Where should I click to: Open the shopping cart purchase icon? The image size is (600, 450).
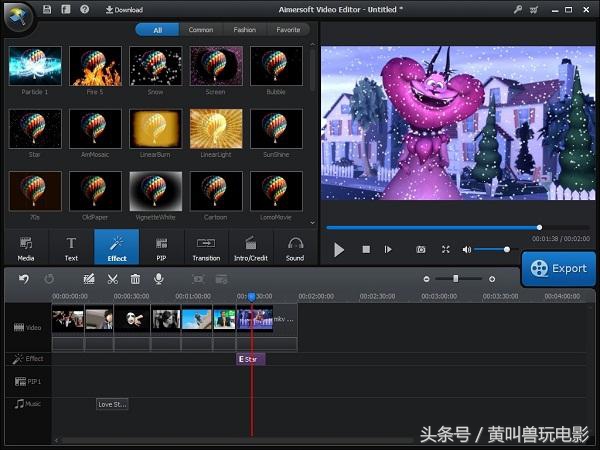pos(534,10)
